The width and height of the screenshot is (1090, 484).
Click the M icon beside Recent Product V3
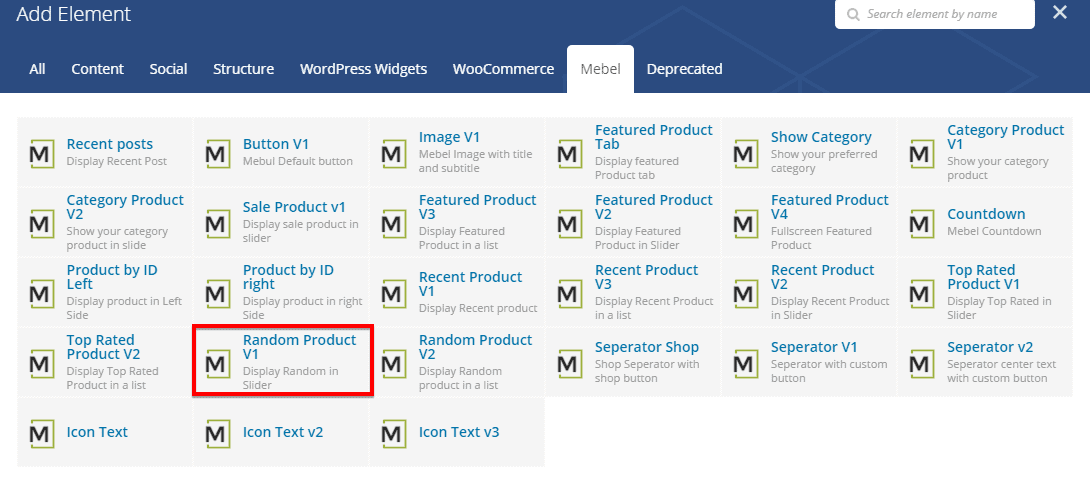(571, 293)
